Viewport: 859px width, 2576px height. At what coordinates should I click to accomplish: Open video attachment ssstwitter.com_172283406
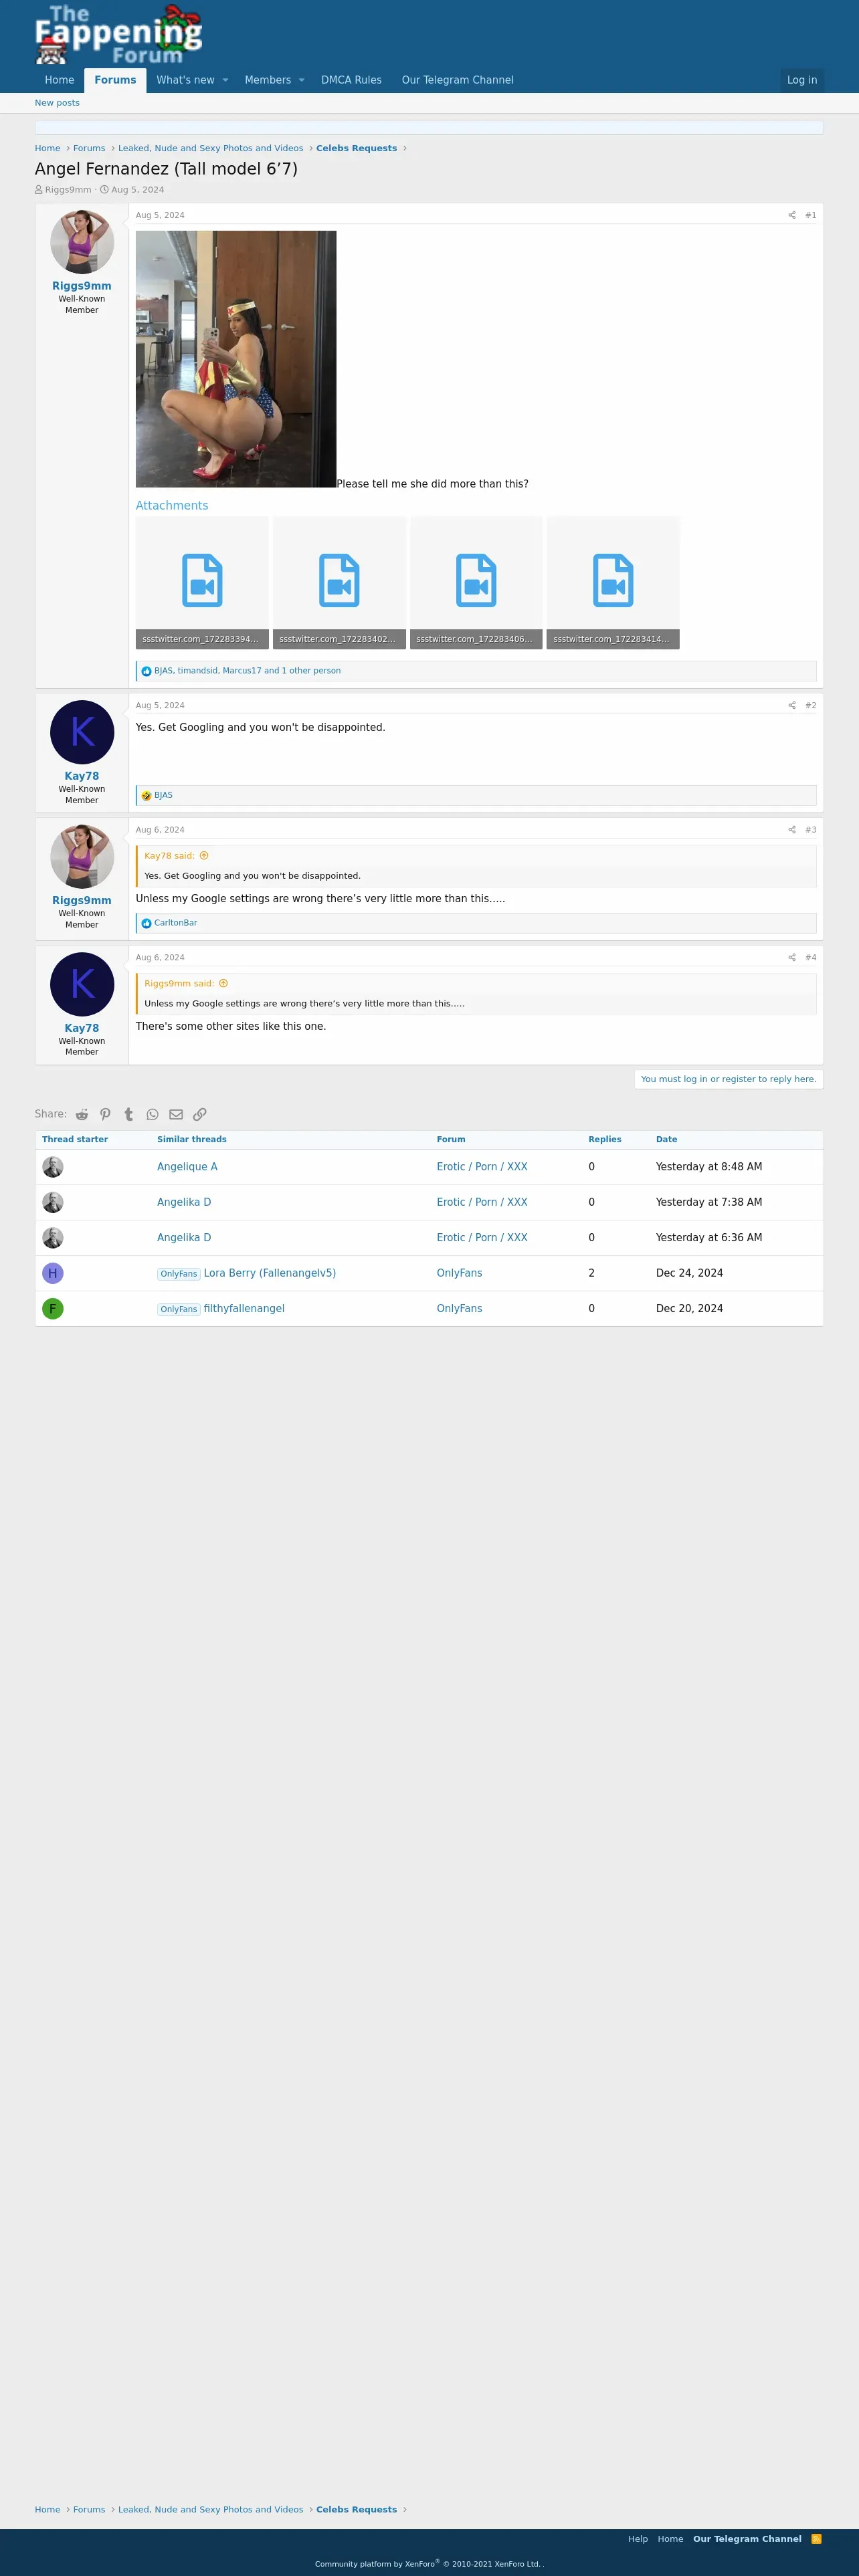[x=476, y=583]
